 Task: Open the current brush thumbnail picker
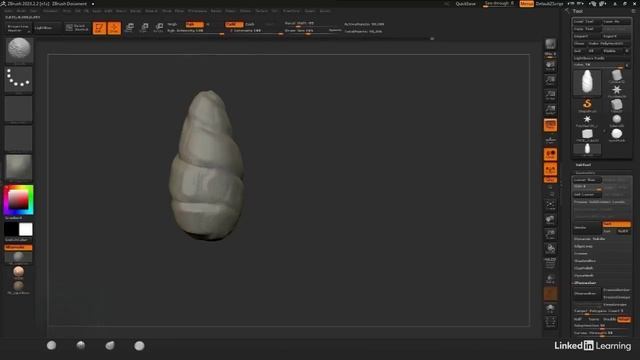[19, 50]
